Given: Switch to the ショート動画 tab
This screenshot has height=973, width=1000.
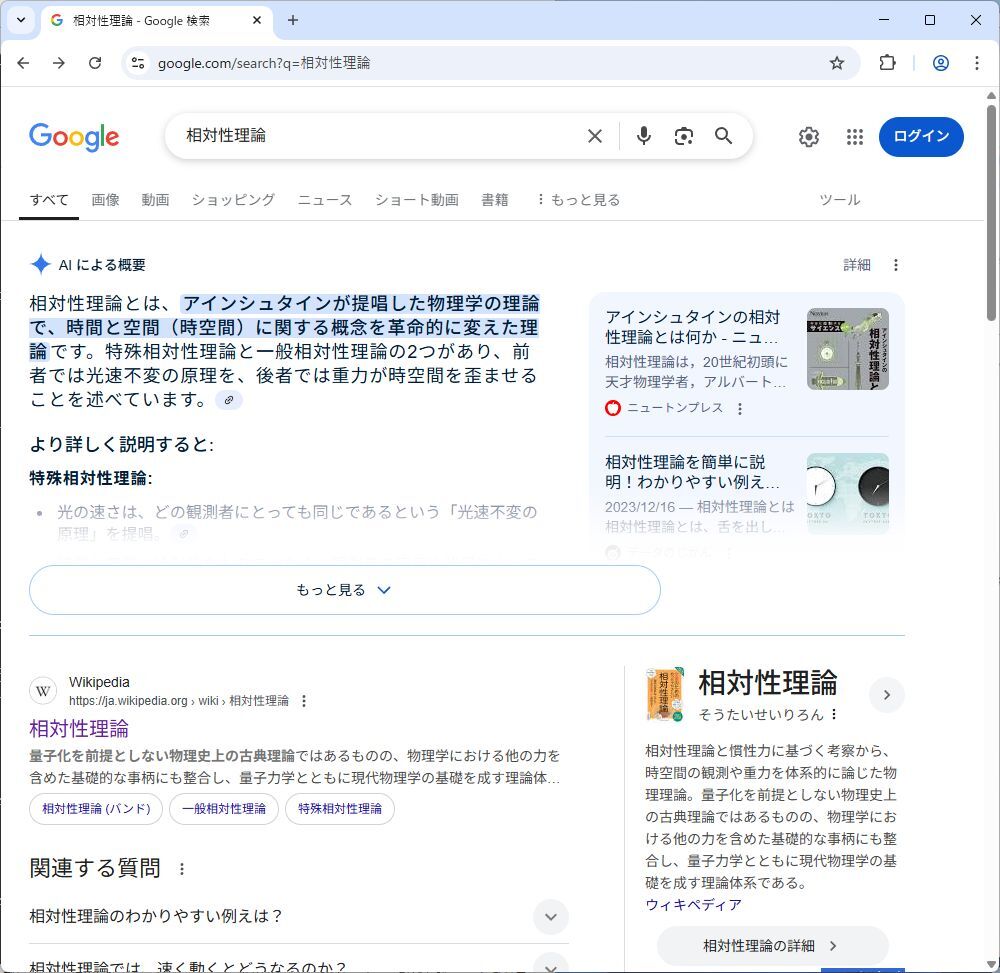Looking at the screenshot, I should click(x=416, y=200).
